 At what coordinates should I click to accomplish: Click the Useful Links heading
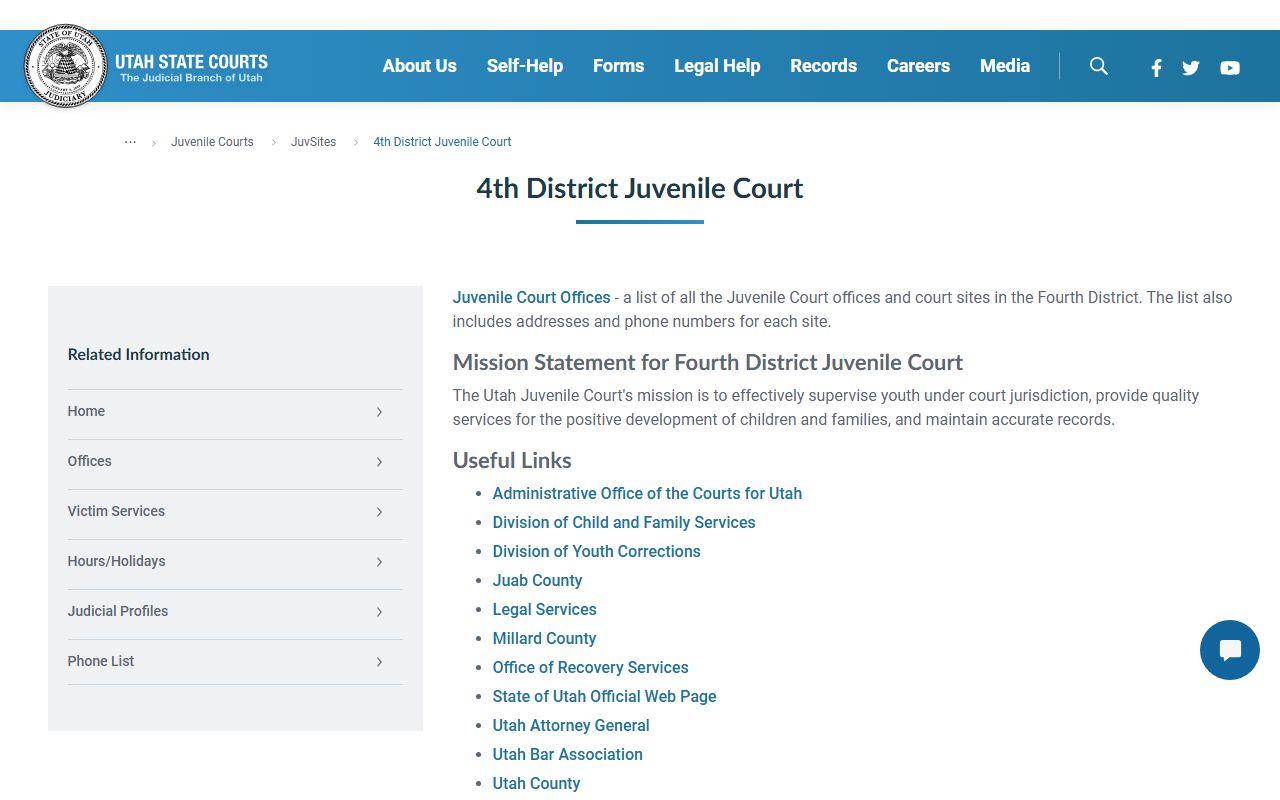click(x=512, y=461)
